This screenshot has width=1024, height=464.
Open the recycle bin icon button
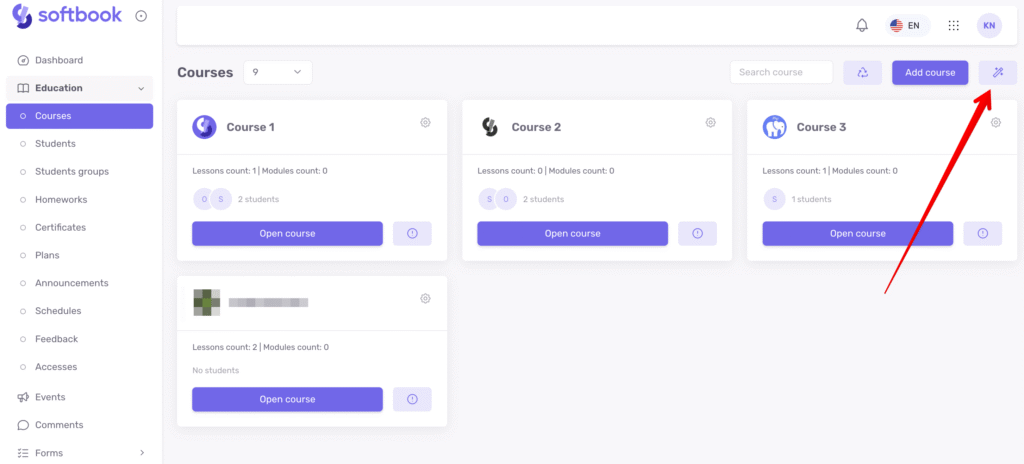863,73
